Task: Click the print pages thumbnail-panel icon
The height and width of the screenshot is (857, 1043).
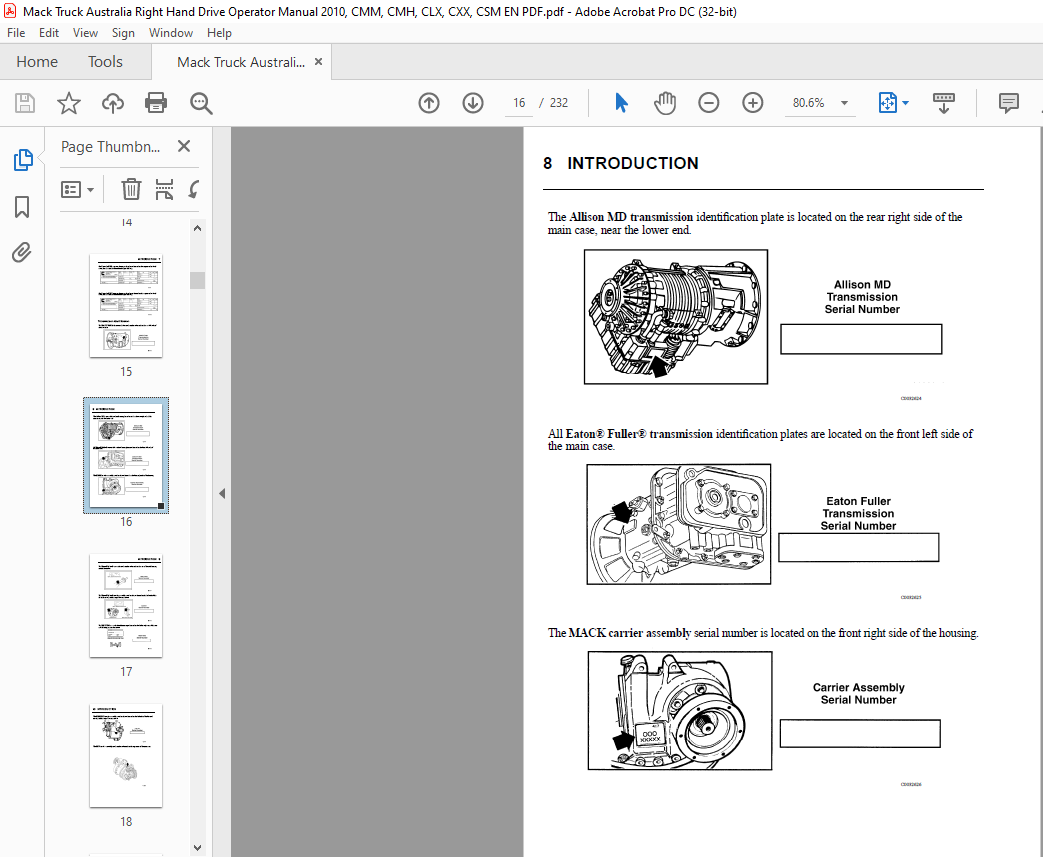Action: 164,190
